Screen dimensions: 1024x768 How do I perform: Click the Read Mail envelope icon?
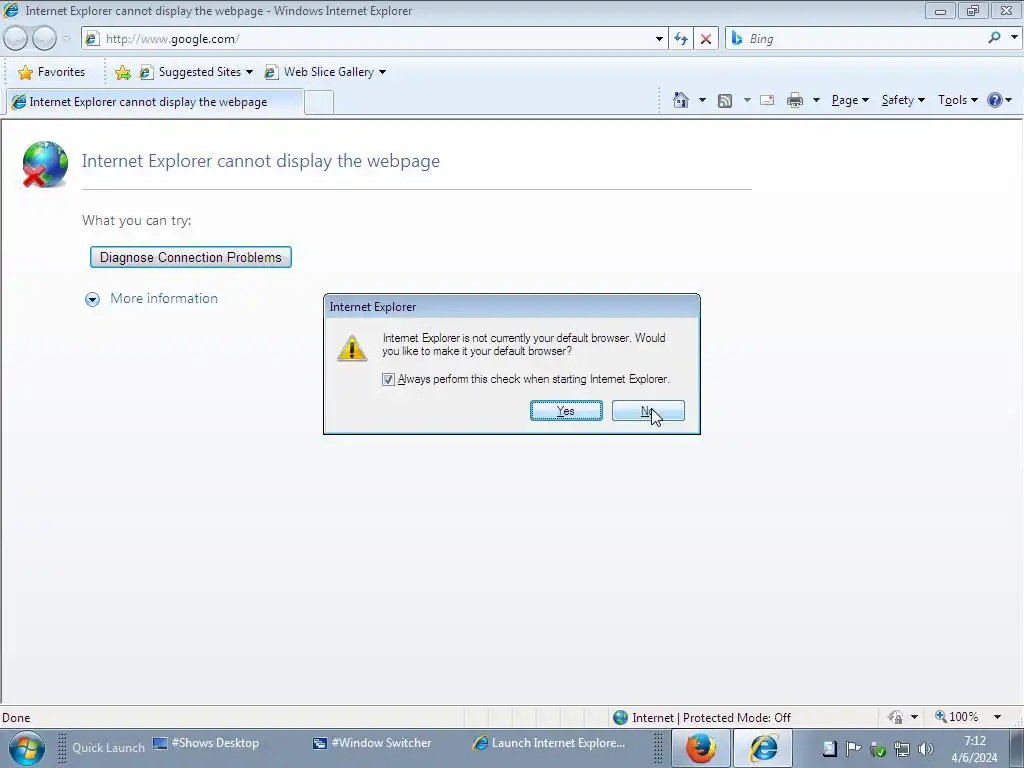[x=767, y=100]
